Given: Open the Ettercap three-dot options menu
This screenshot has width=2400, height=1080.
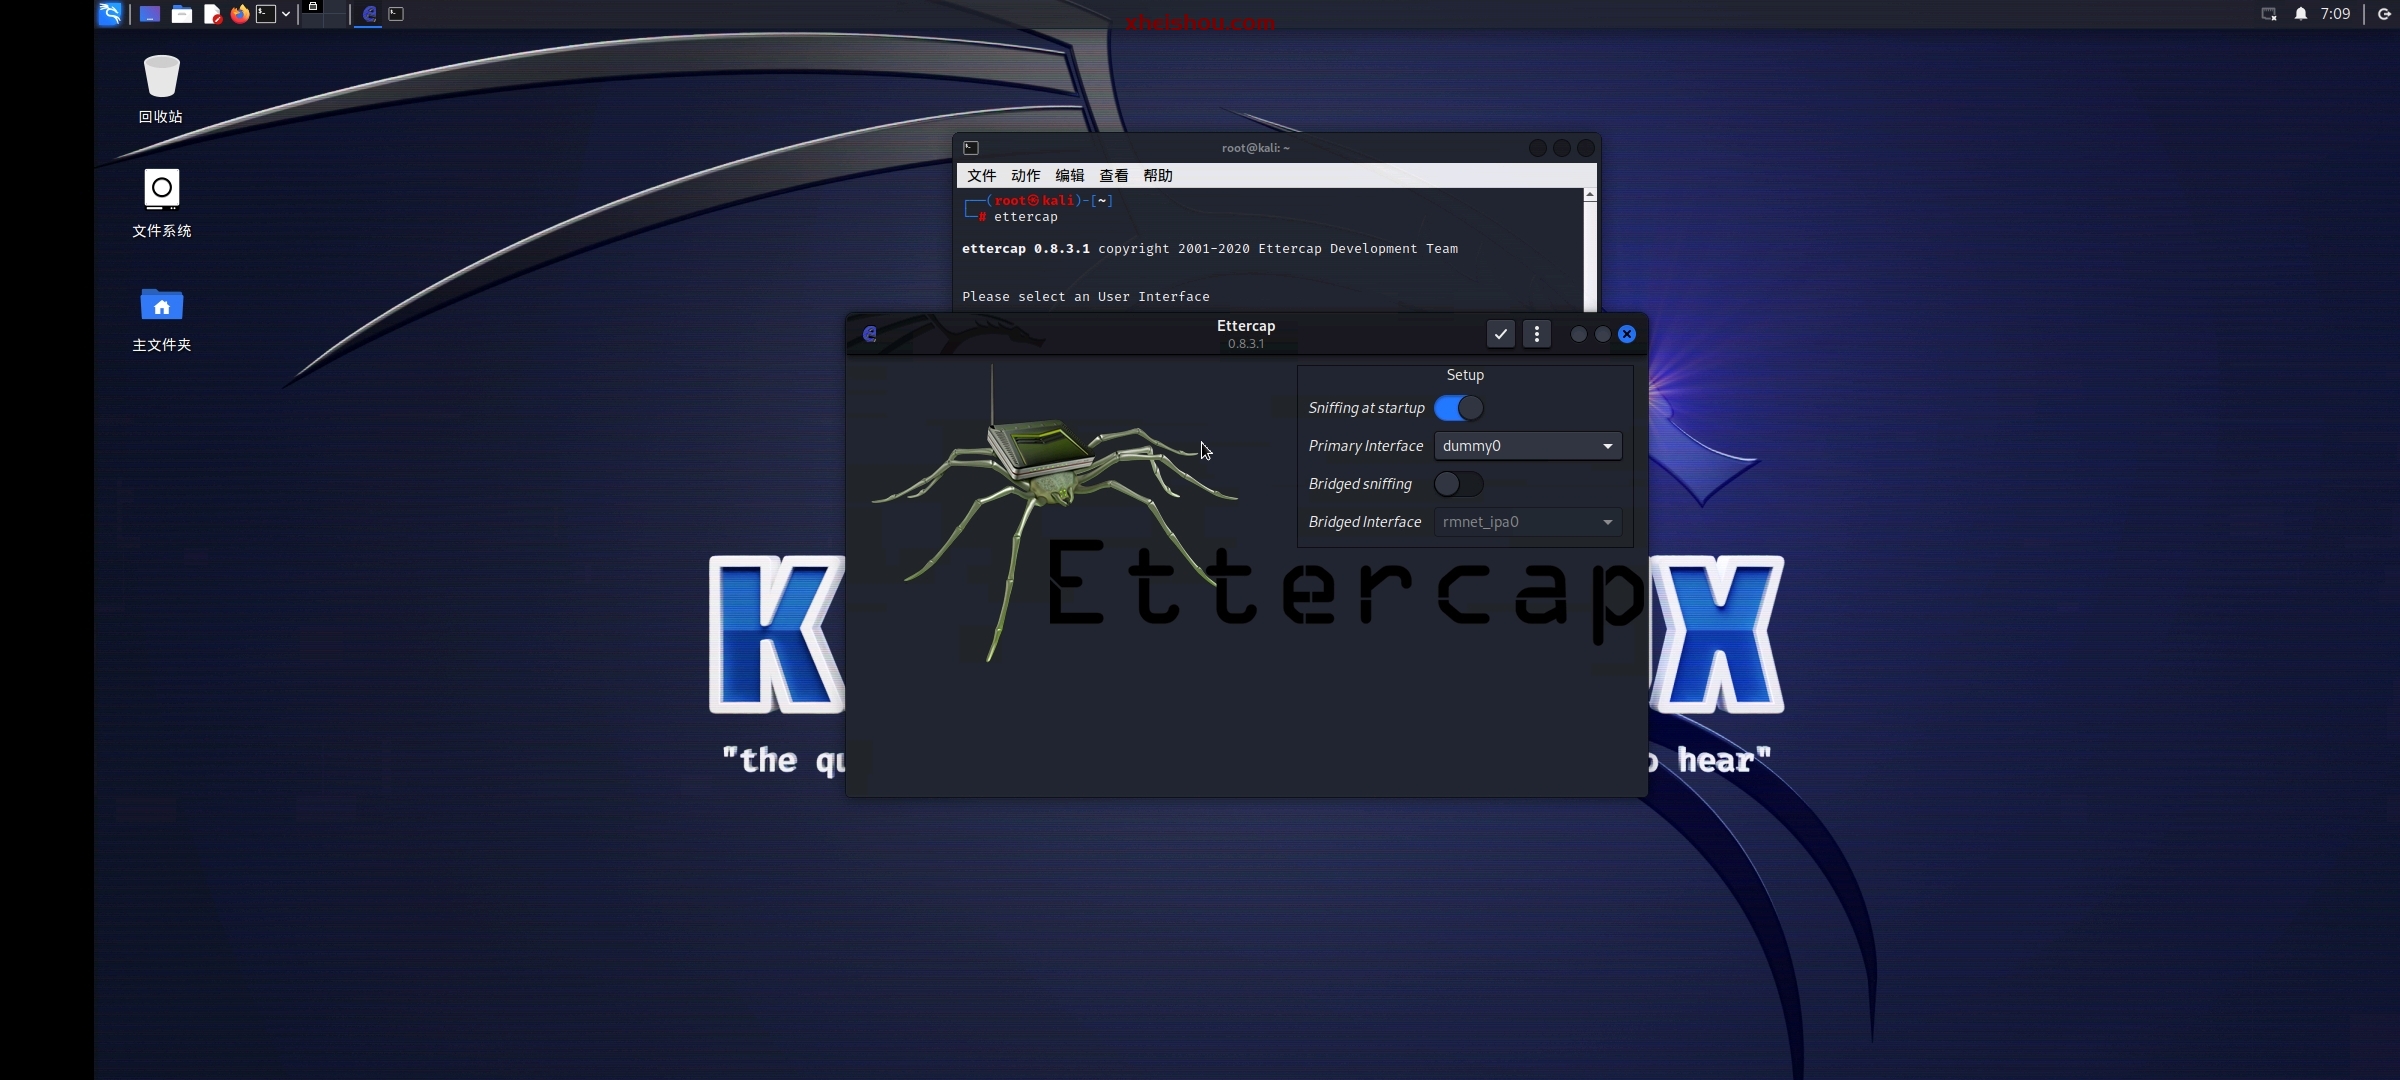Looking at the screenshot, I should (x=1537, y=334).
